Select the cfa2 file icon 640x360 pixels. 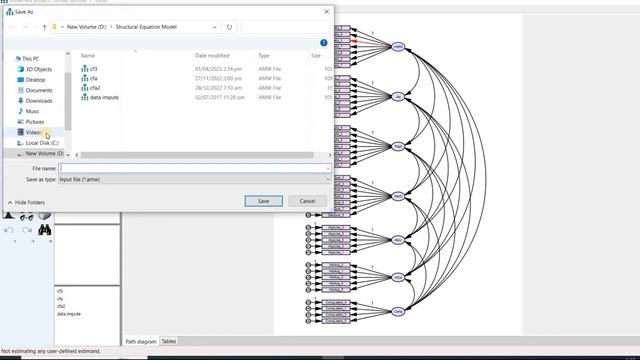[84, 87]
